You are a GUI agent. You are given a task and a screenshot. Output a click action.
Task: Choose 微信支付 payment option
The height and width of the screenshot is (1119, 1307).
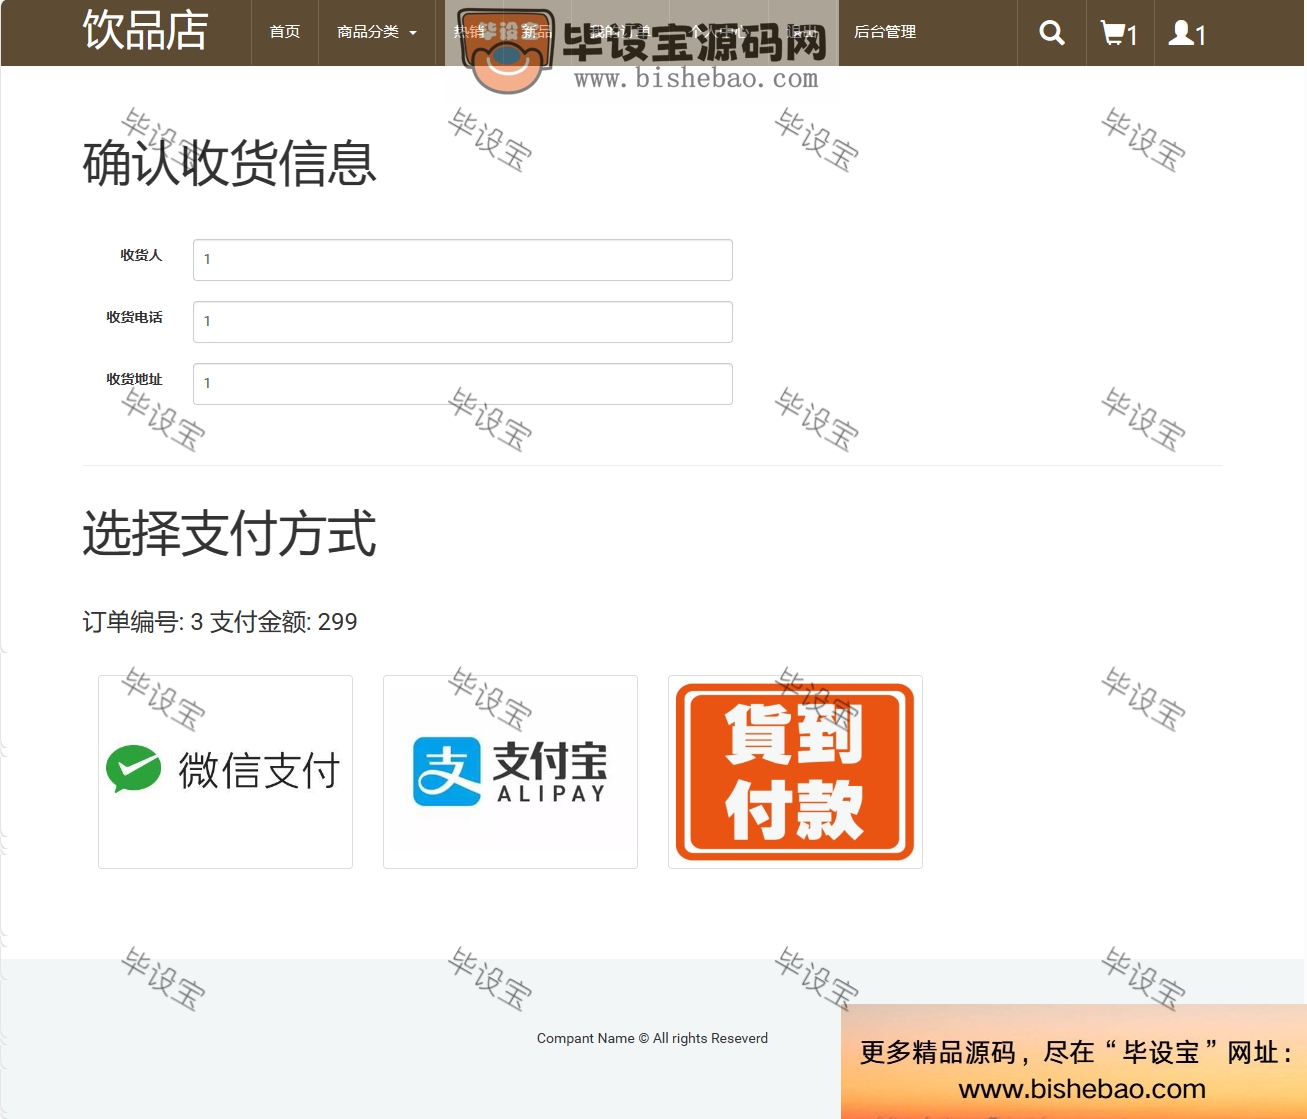(225, 772)
